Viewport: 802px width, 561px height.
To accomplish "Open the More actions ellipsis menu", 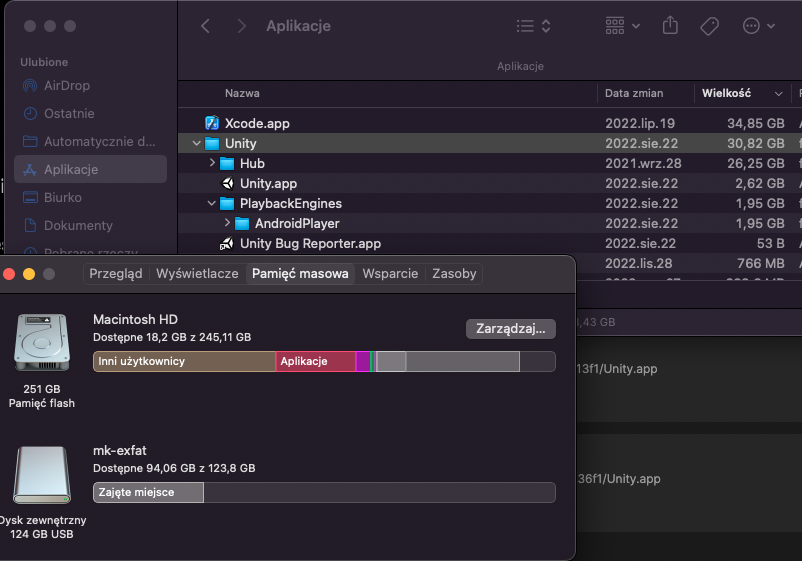I will point(759,26).
